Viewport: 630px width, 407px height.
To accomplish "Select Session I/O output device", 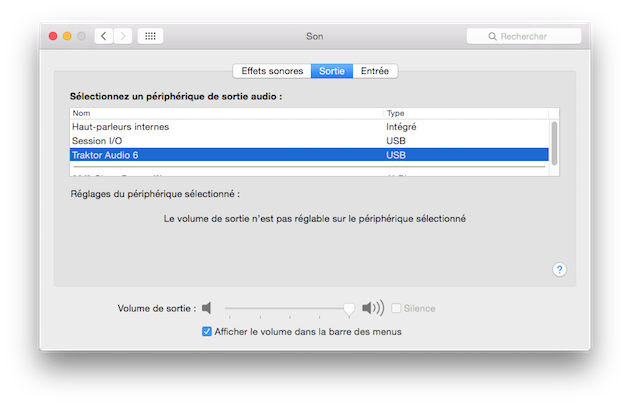I will (309, 141).
